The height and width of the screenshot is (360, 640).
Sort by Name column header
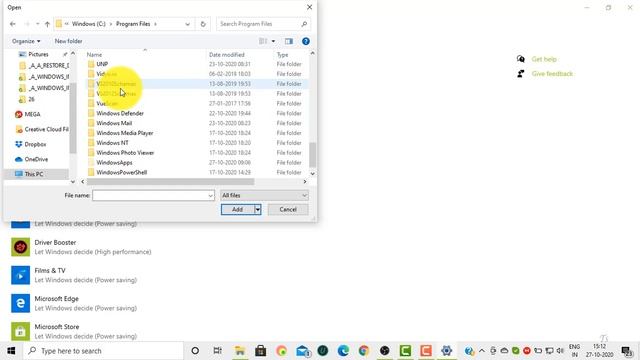(x=94, y=55)
